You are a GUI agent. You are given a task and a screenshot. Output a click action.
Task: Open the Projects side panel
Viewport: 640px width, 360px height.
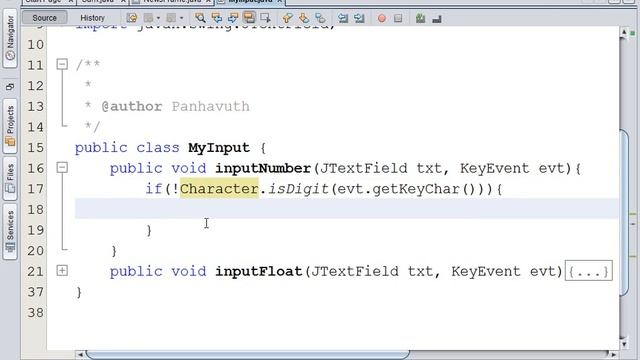pyautogui.click(x=10, y=126)
